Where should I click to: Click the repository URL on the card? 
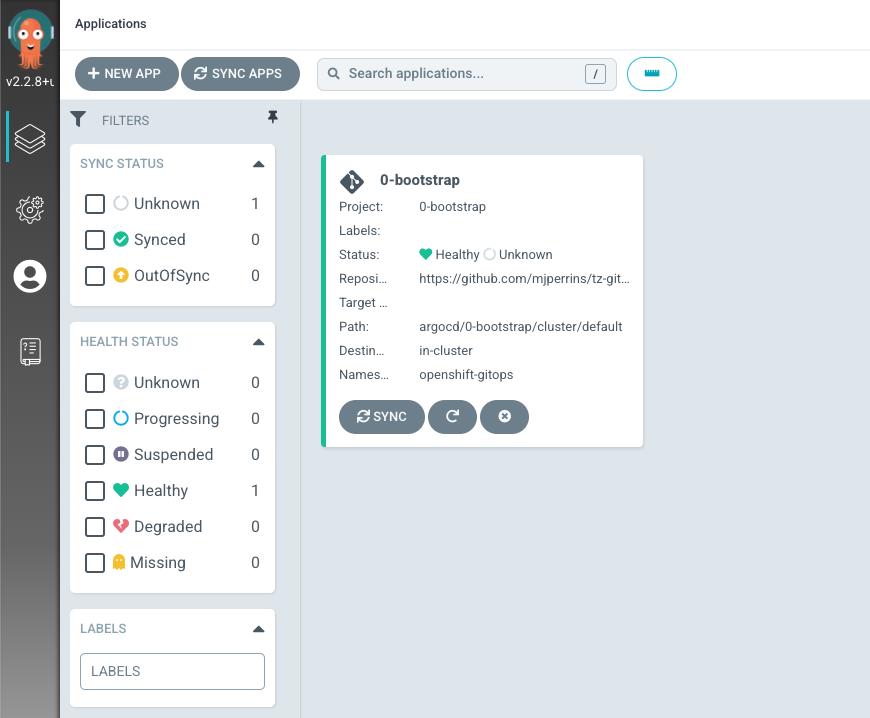524,279
